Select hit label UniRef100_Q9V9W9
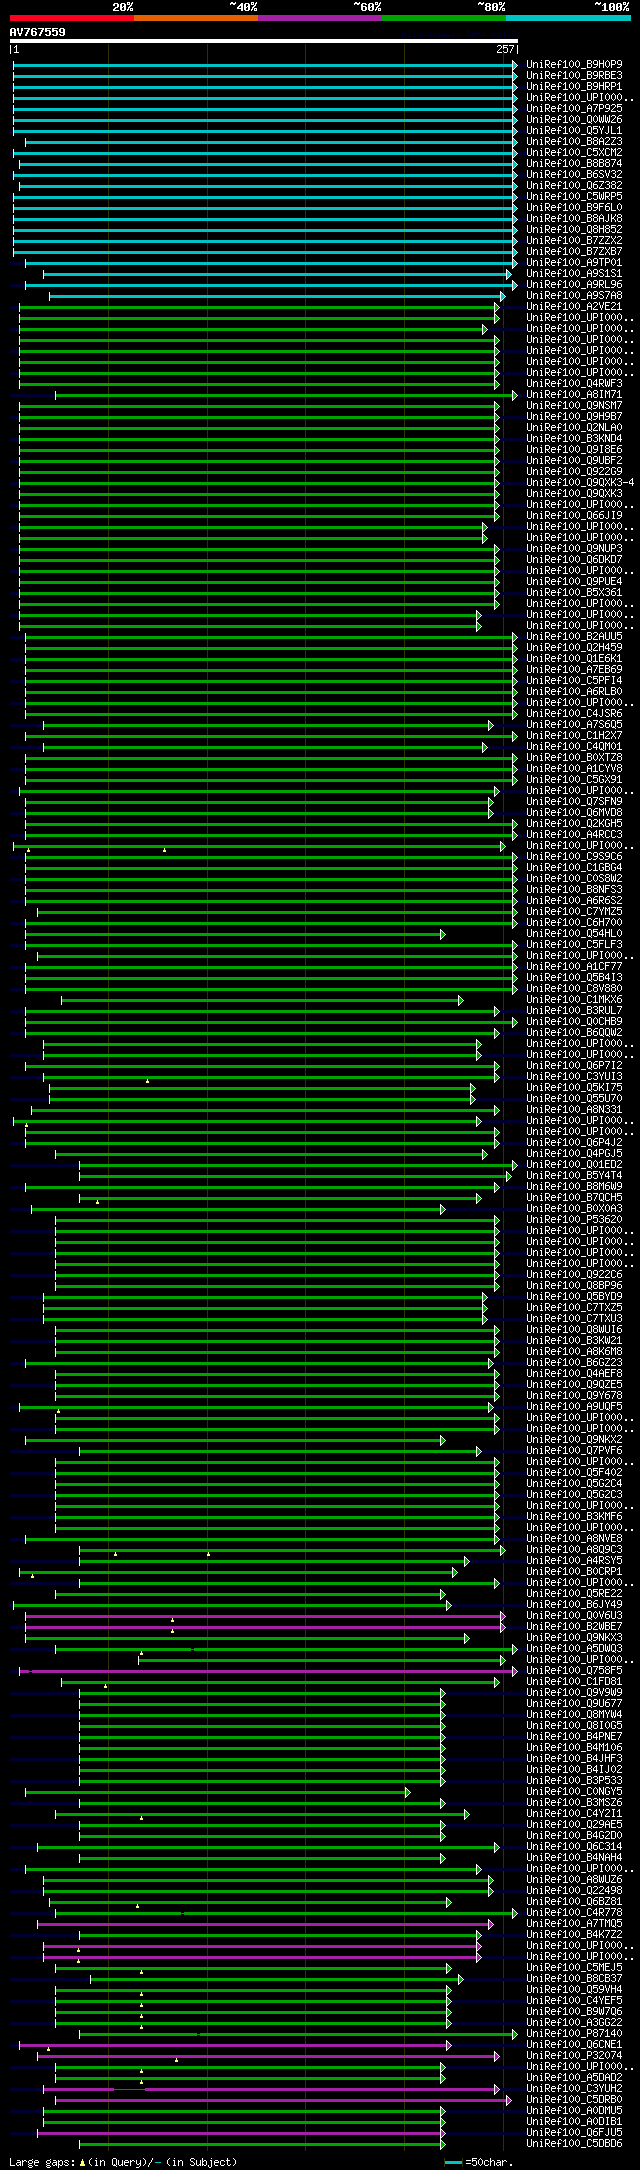 (574, 1692)
